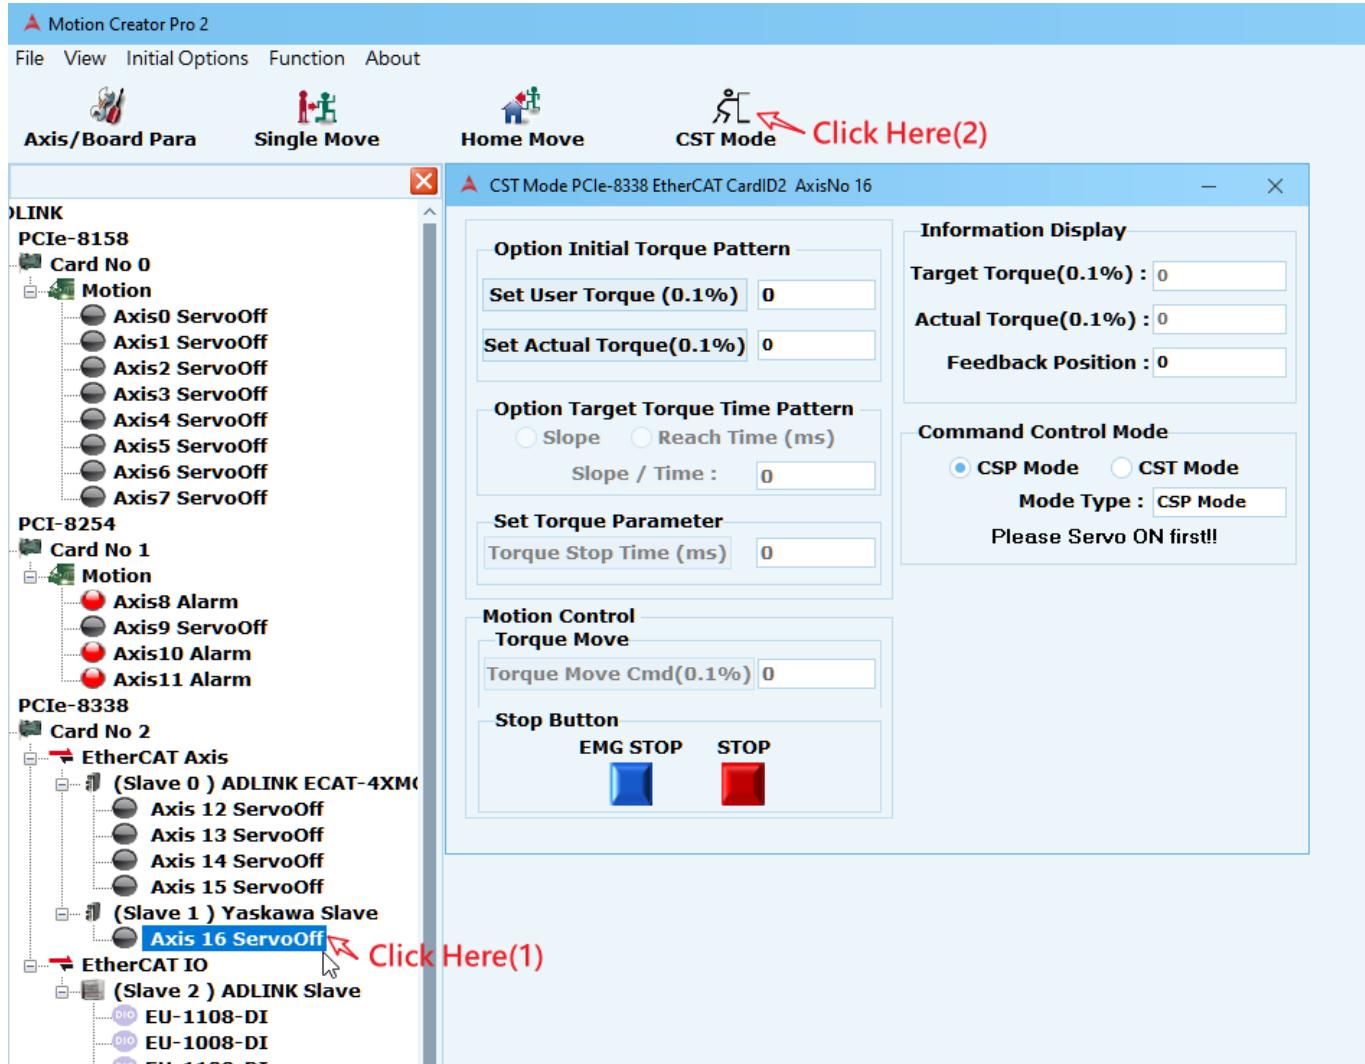Click the device tree vertical scrollbar
1365x1064 pixels.
430,640
